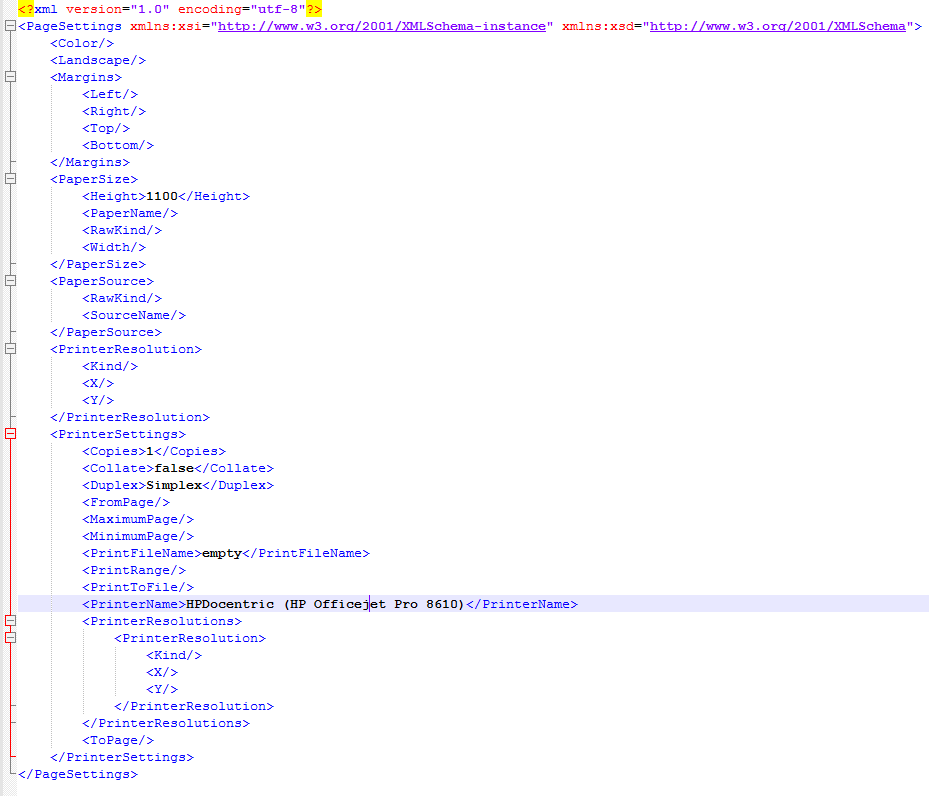
Task: Click the Landscape empty tag
Action: (98, 60)
